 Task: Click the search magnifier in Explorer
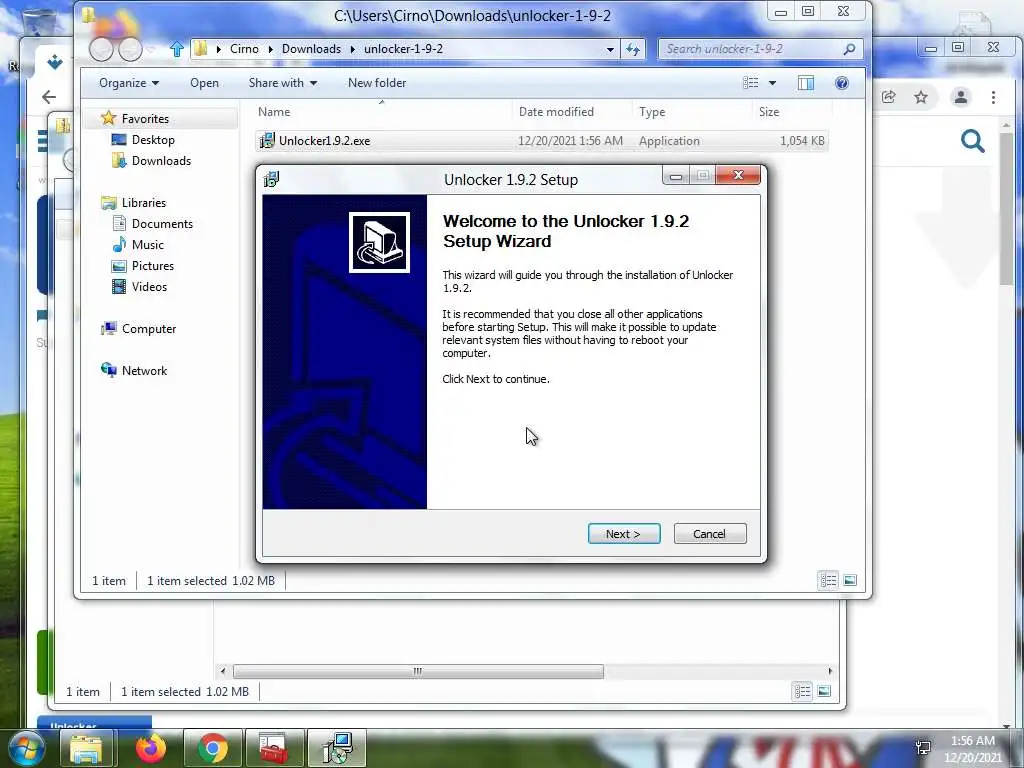click(850, 49)
